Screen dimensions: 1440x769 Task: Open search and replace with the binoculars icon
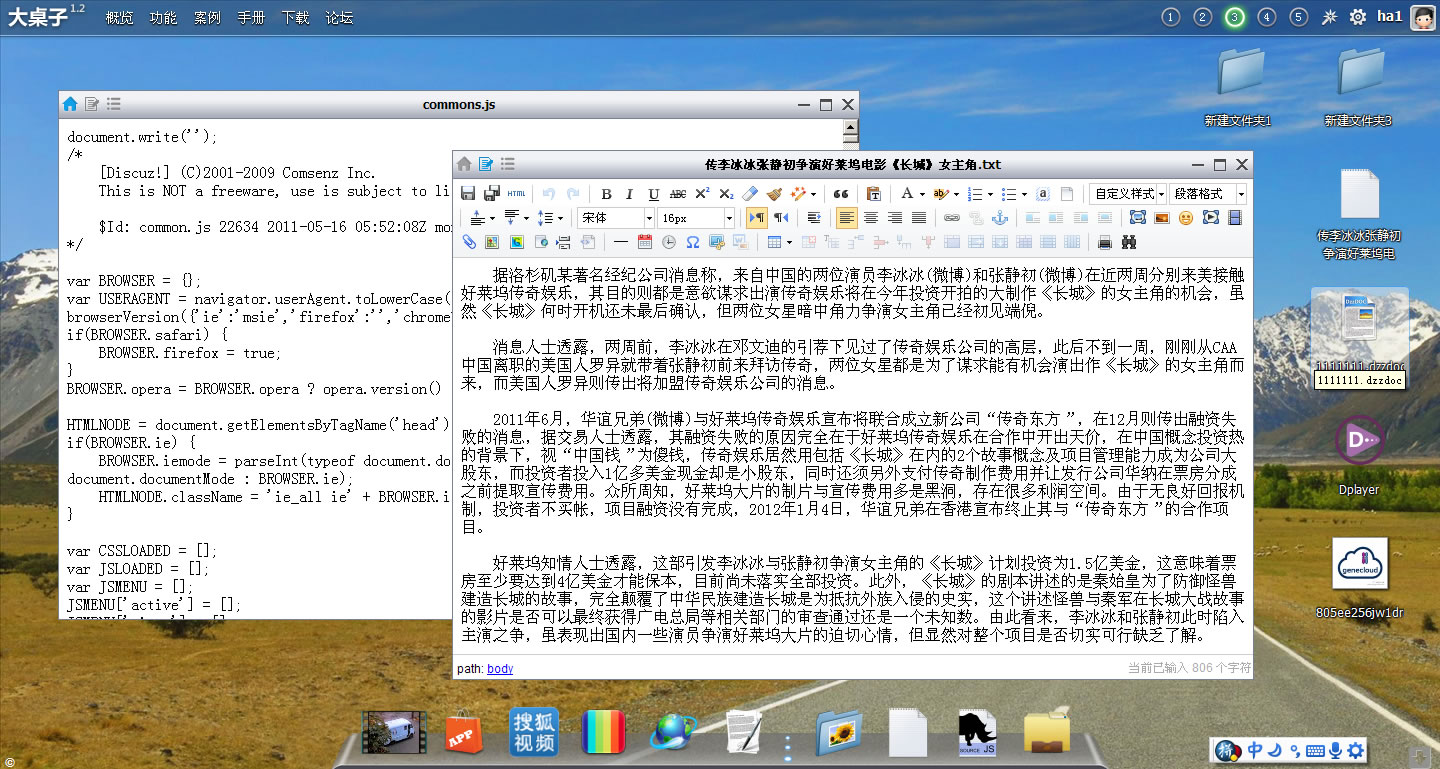[1129, 242]
